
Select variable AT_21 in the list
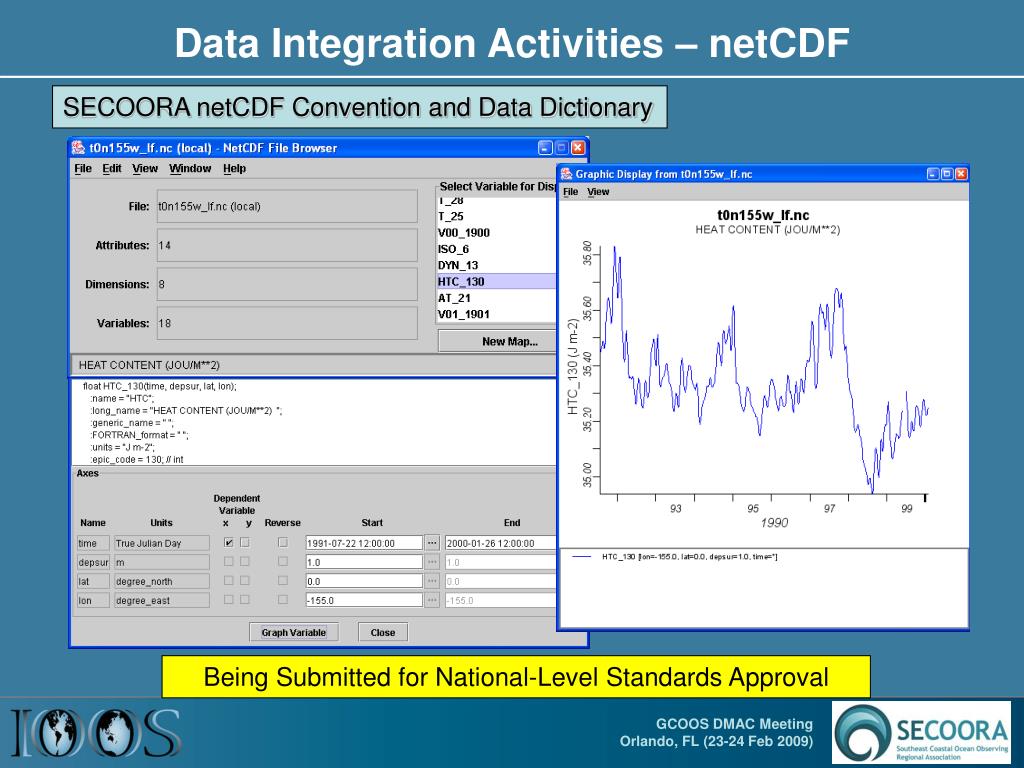tap(496, 298)
